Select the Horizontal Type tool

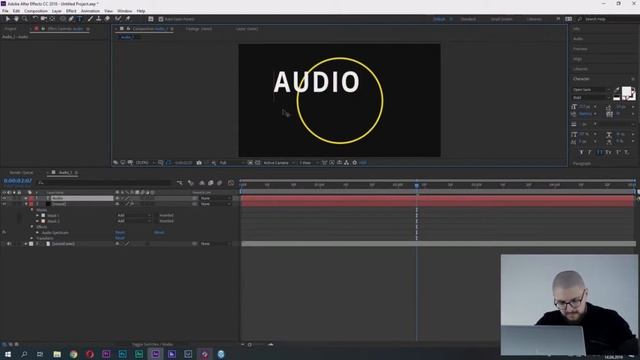point(80,19)
